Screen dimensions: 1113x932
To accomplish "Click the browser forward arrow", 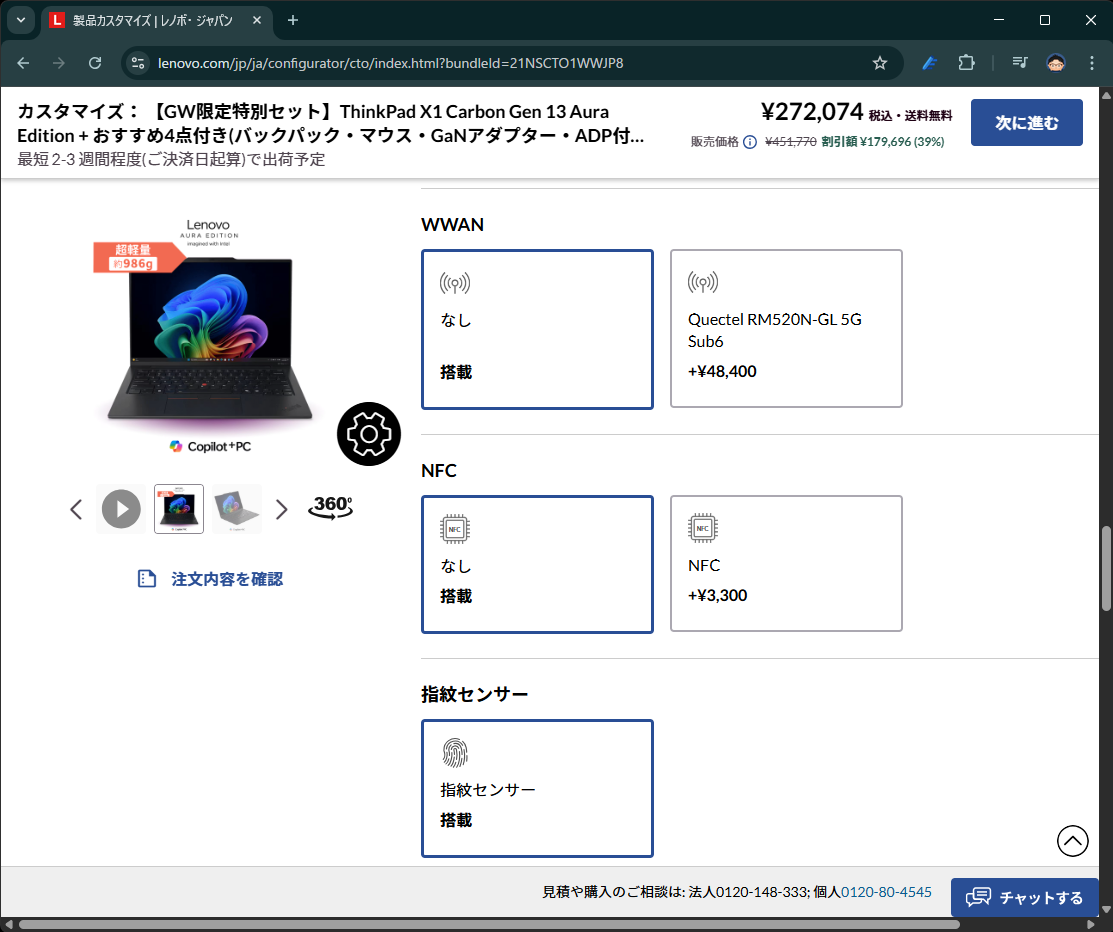I will pyautogui.click(x=59, y=63).
